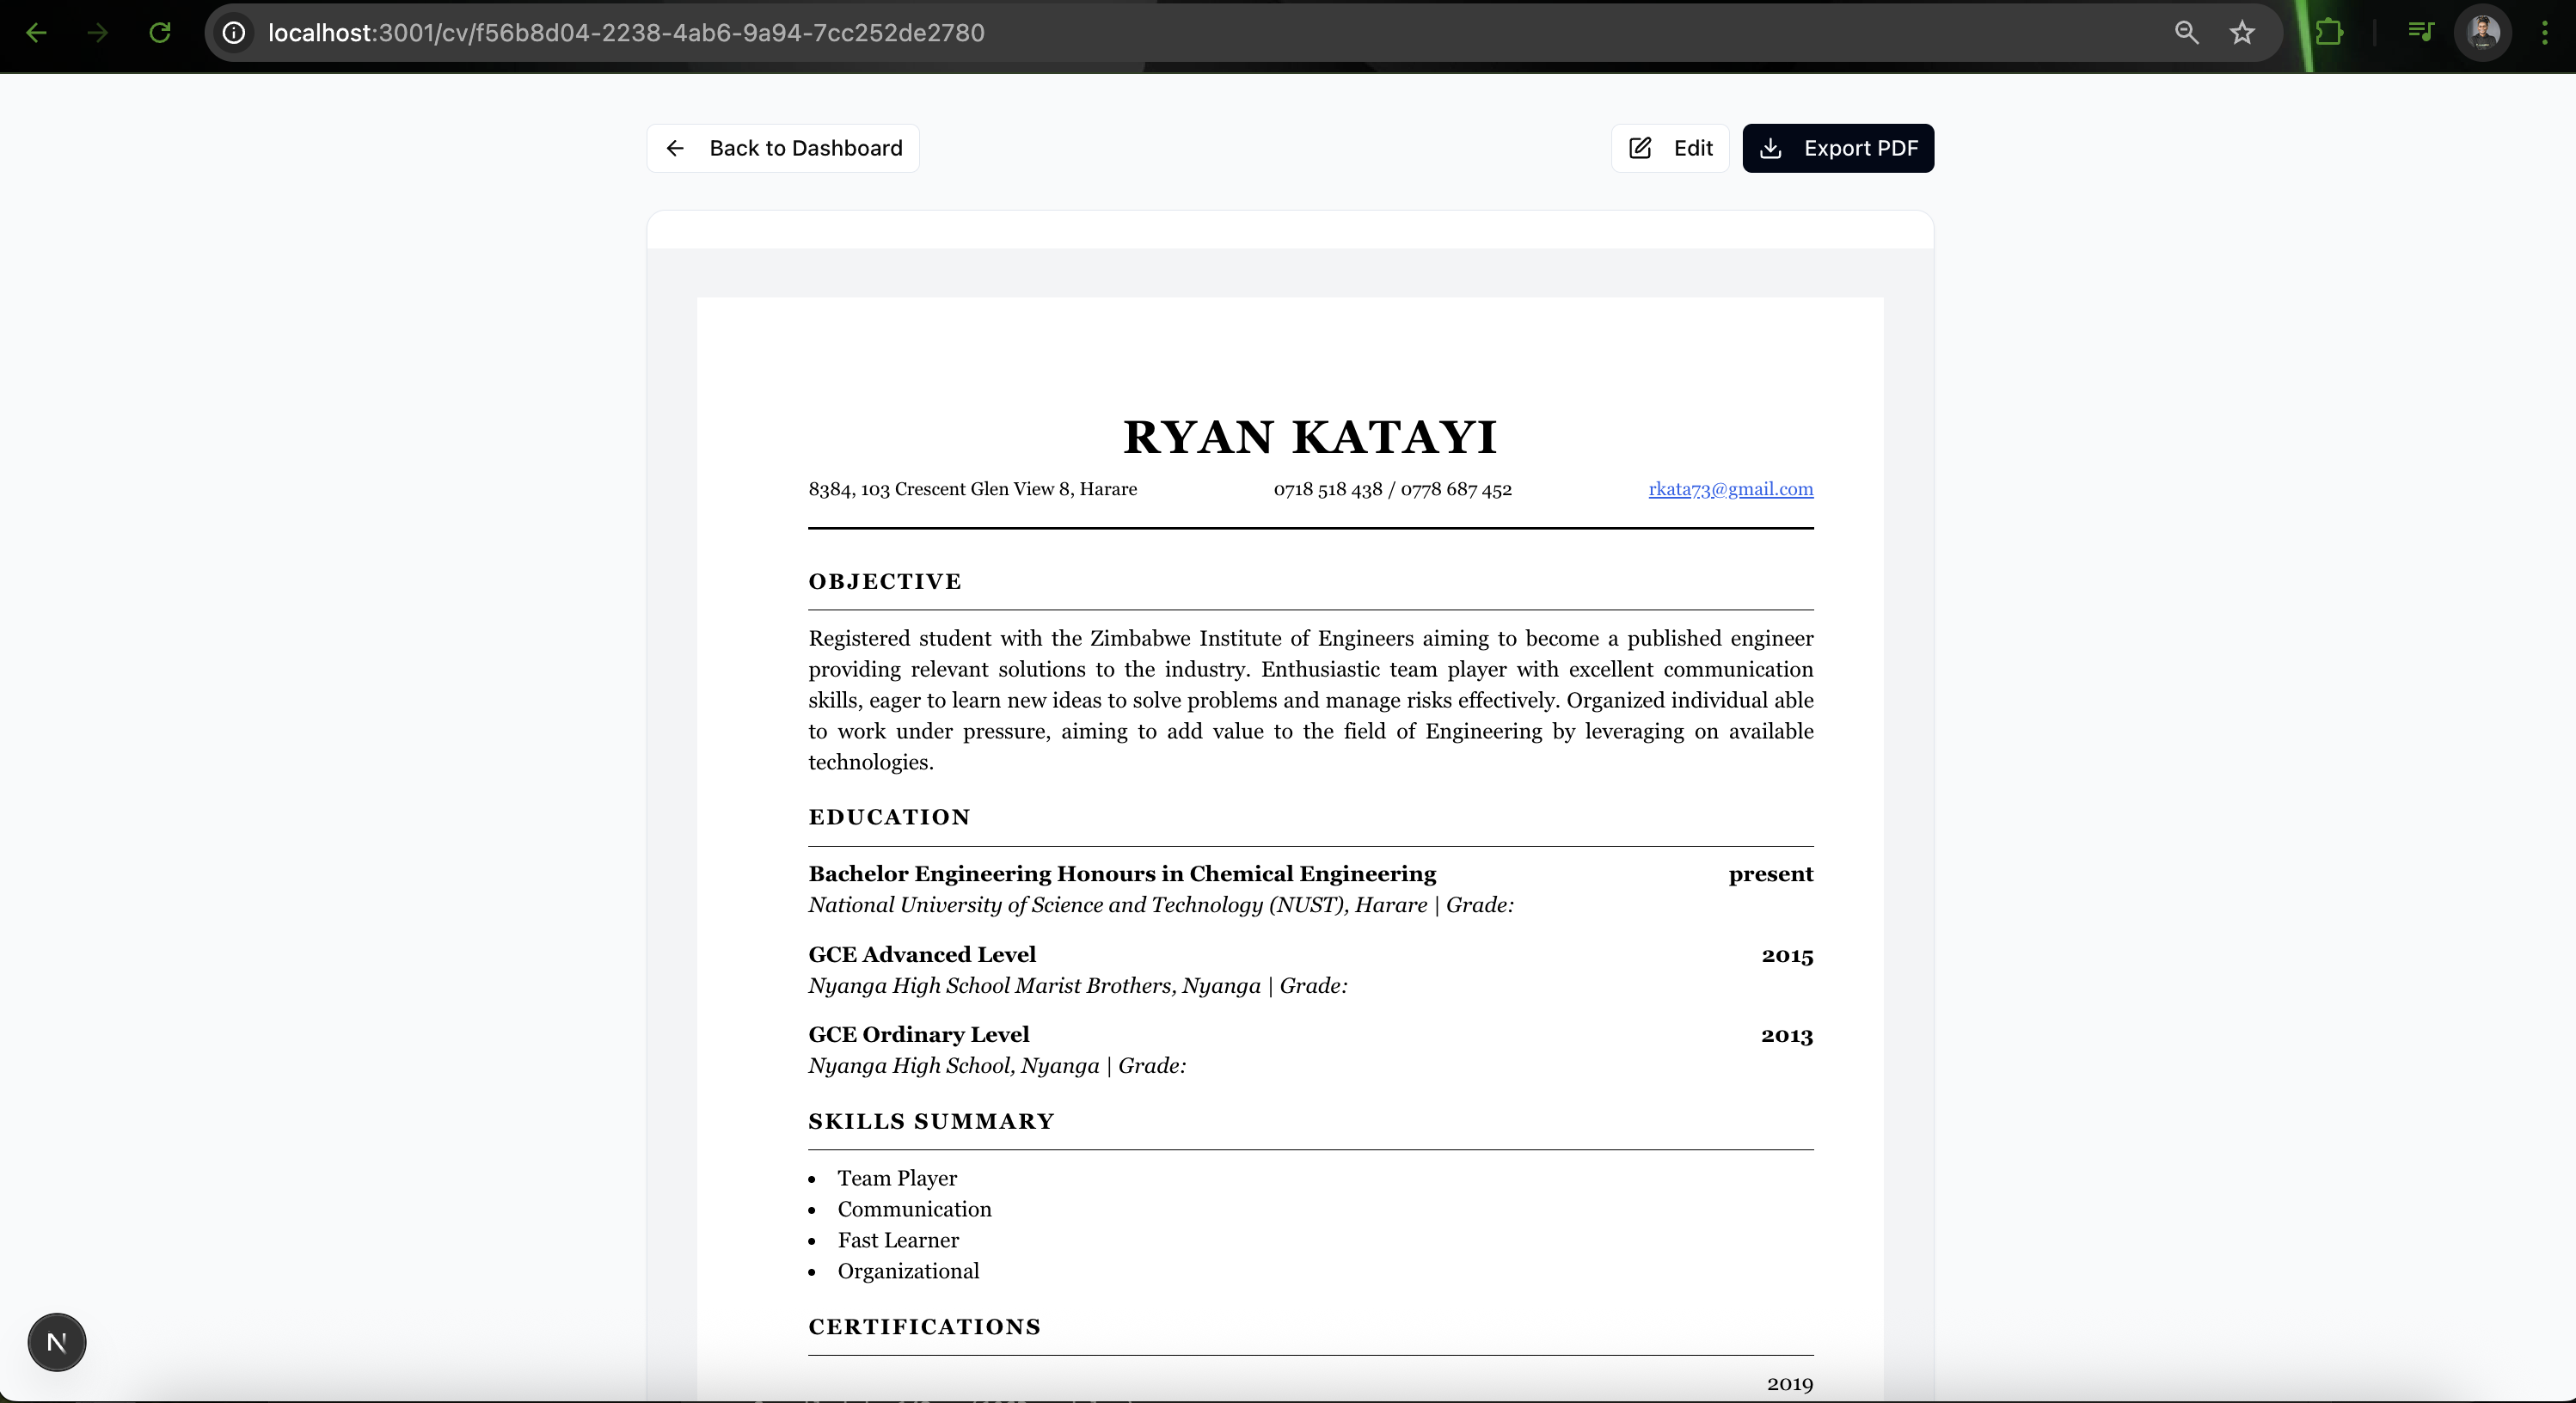Export the CV as PDF
The height and width of the screenshot is (1403, 2576).
coord(1838,148)
